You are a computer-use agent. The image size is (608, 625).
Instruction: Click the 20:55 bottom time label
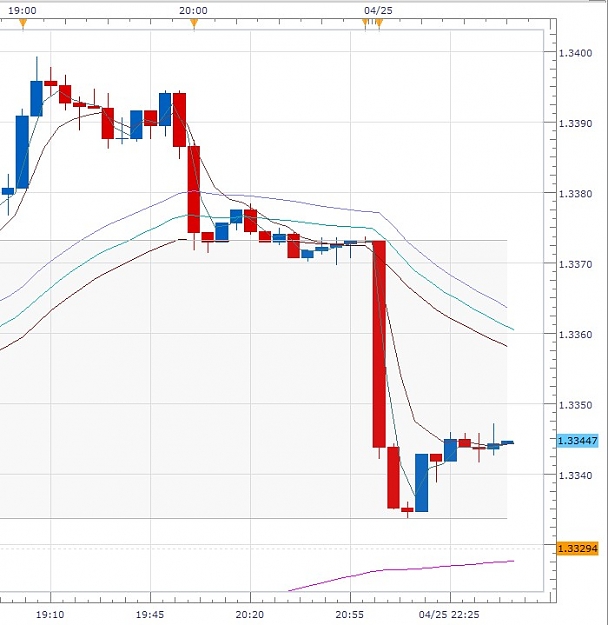[x=350, y=615]
